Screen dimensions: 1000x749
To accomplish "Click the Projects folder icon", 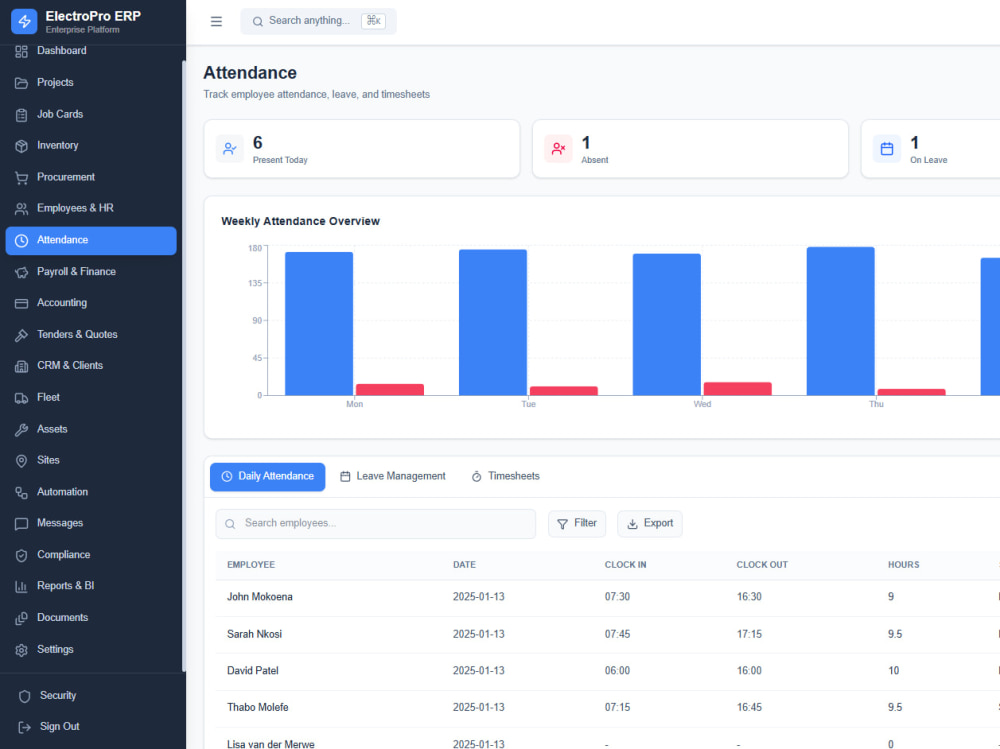I will [x=21, y=83].
